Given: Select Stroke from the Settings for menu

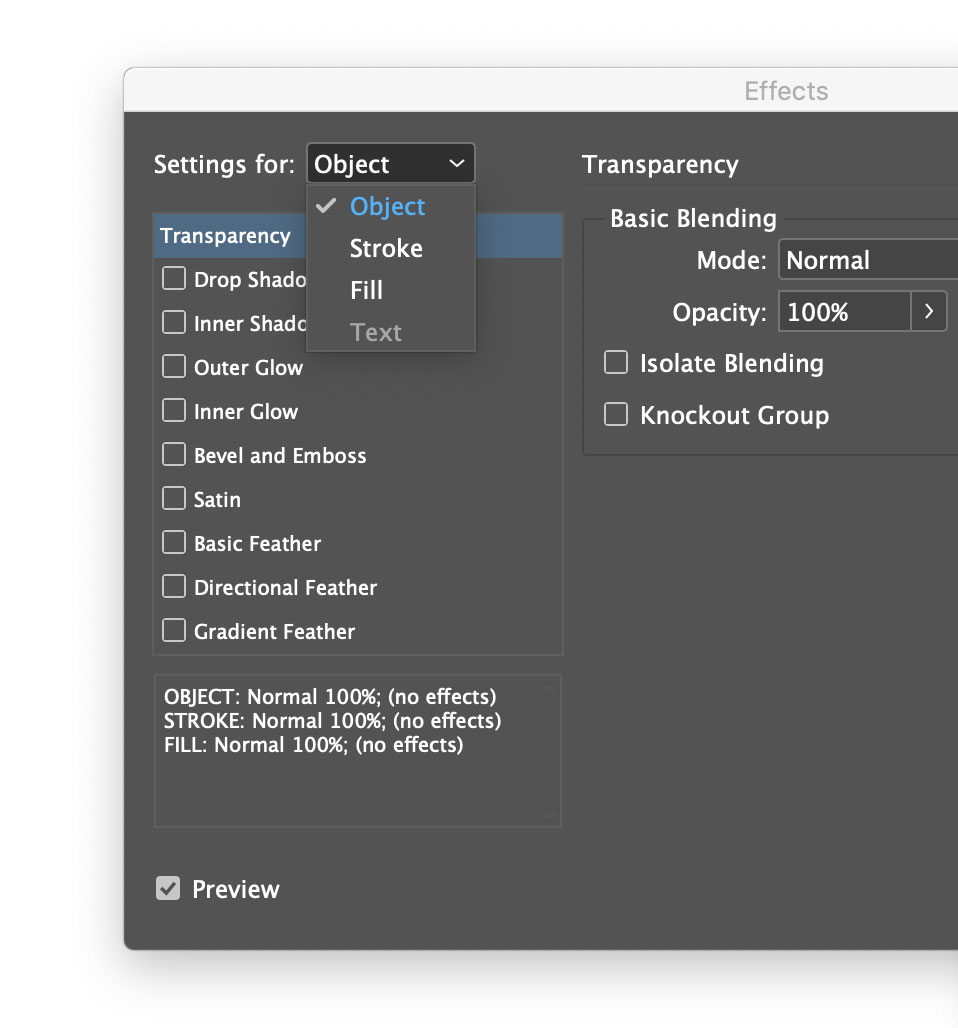Looking at the screenshot, I should [385, 248].
